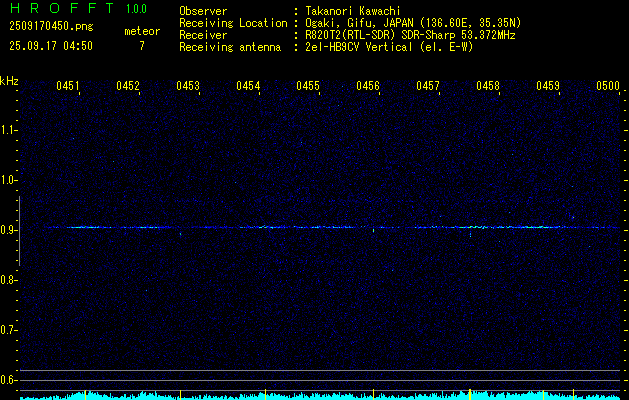Screen dimensions: 629x400
Task: Click the 0452 time axis label
Action: pyautogui.click(x=128, y=86)
